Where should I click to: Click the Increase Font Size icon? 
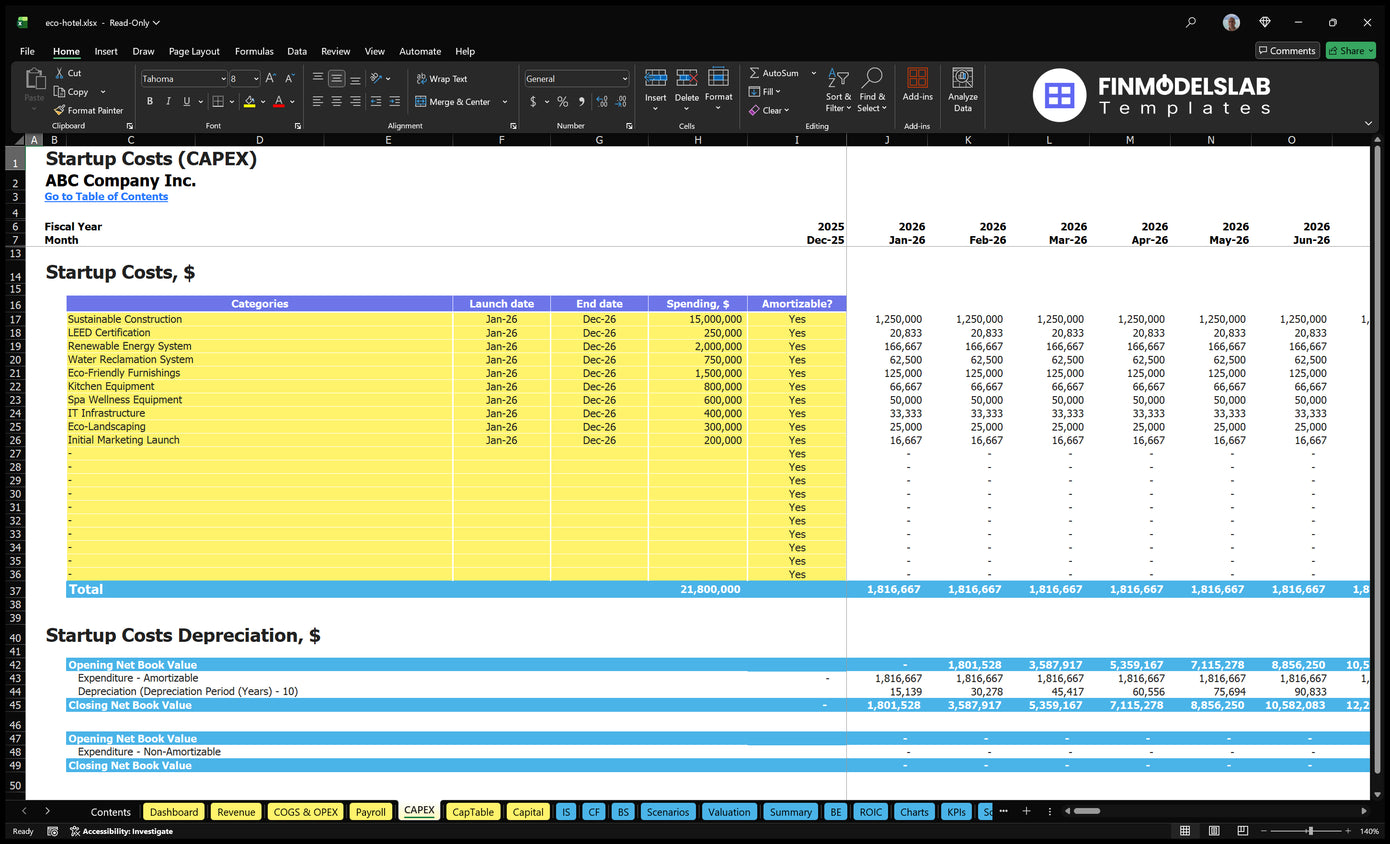(x=271, y=78)
